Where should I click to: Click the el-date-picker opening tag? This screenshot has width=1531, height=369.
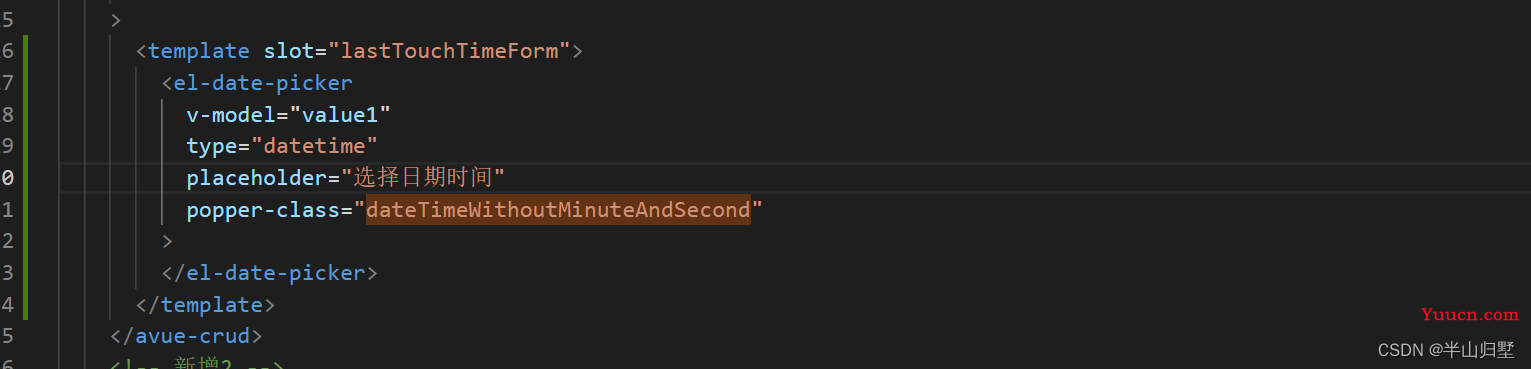point(257,83)
